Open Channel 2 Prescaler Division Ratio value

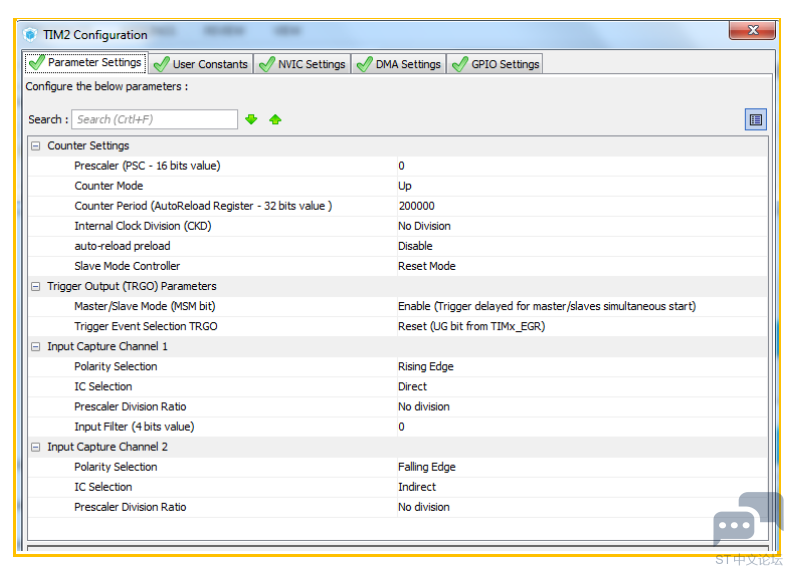click(x=582, y=507)
